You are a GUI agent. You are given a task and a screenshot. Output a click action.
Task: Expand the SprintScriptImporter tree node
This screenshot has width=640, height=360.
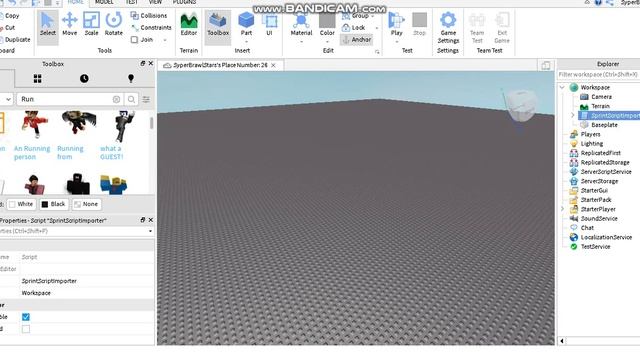(x=572, y=116)
